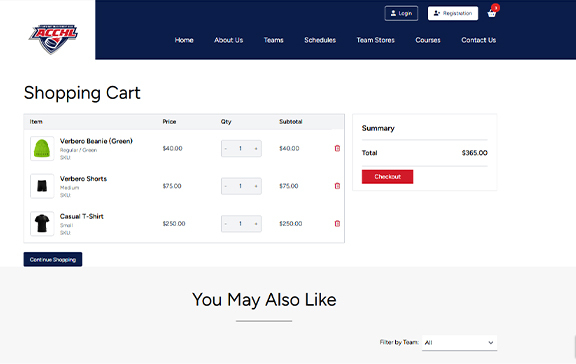Screen dimensions: 576x364
Task: Click the $365.00 total amount
Action: coord(475,153)
